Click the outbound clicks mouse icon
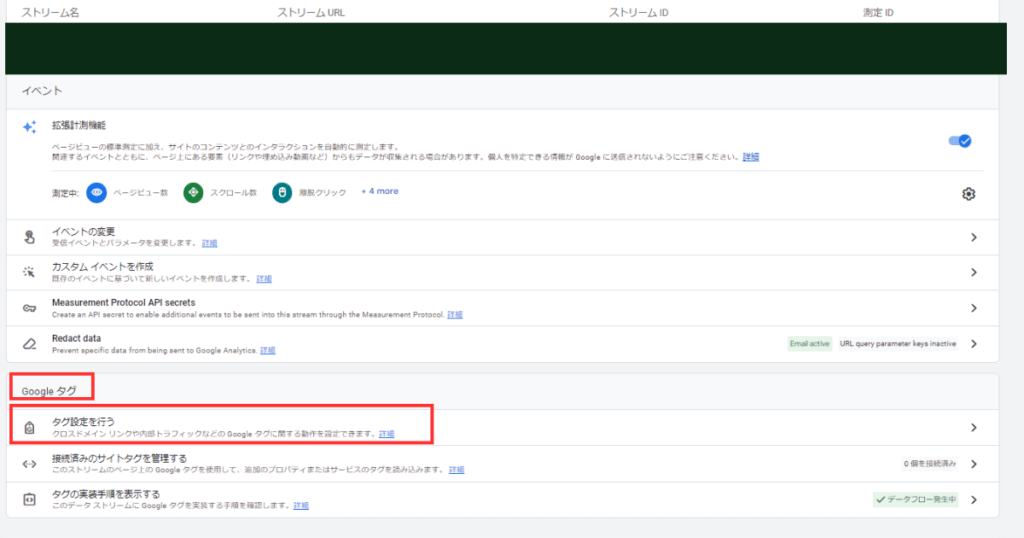Screen dimensions: 1024x538 282,193
